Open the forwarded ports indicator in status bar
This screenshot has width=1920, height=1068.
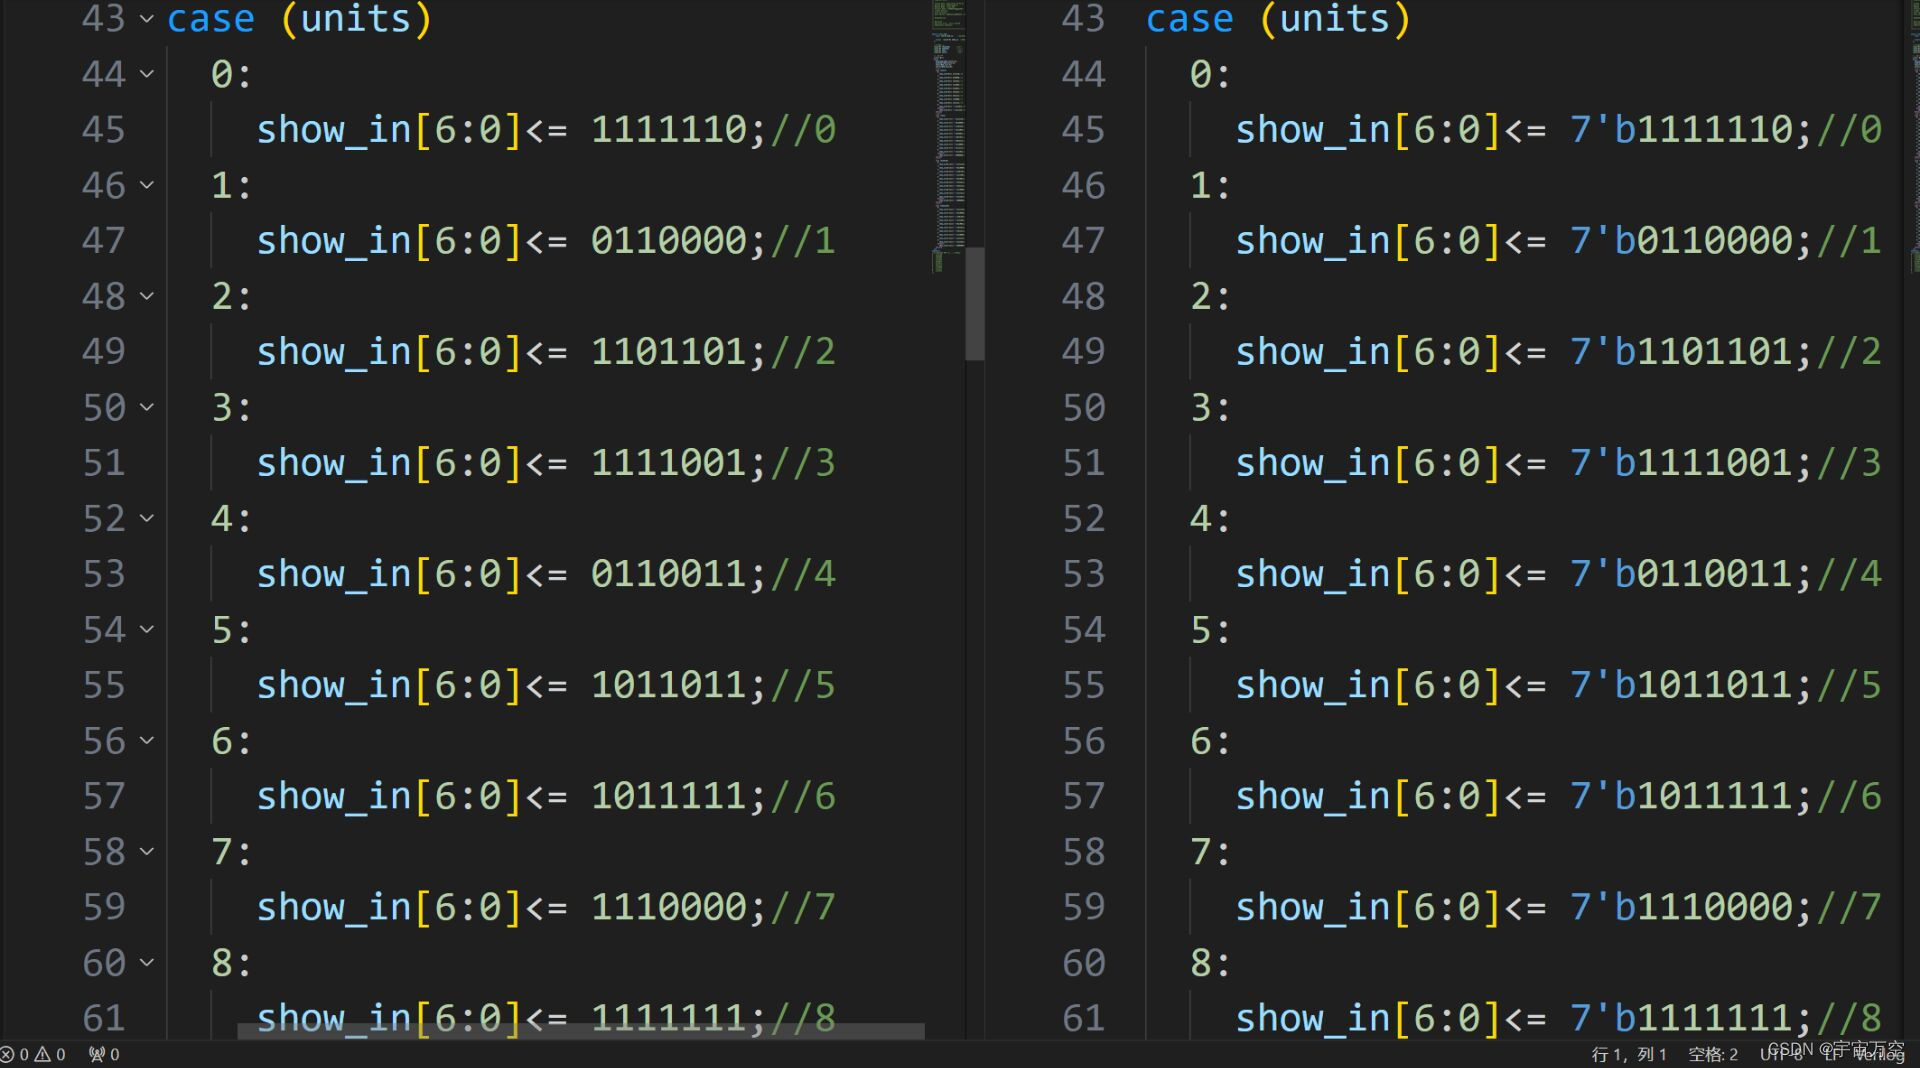click(x=104, y=1054)
